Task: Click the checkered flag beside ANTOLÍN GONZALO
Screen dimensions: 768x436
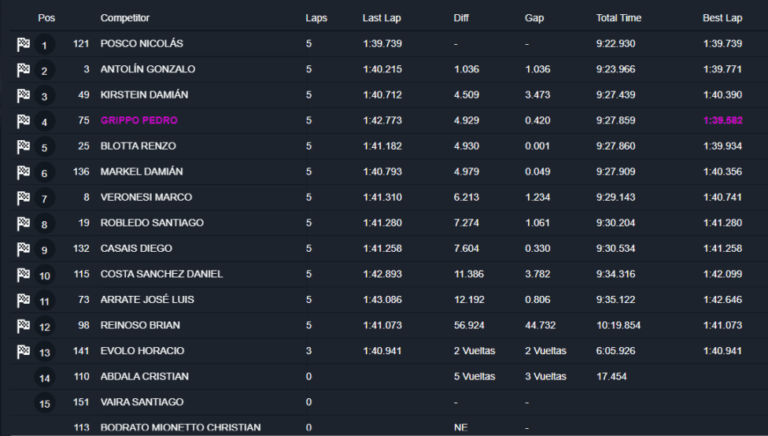Action: click(23, 70)
